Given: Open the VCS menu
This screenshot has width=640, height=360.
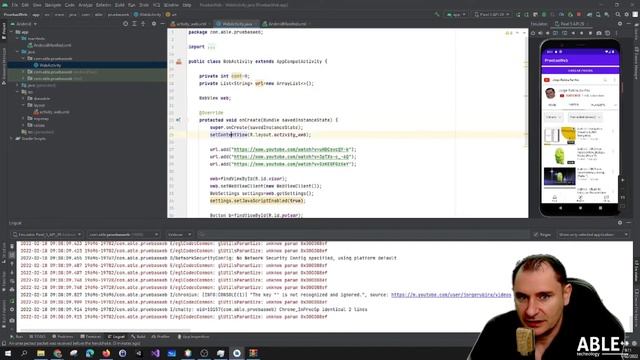Looking at the screenshot, I should (156, 5).
